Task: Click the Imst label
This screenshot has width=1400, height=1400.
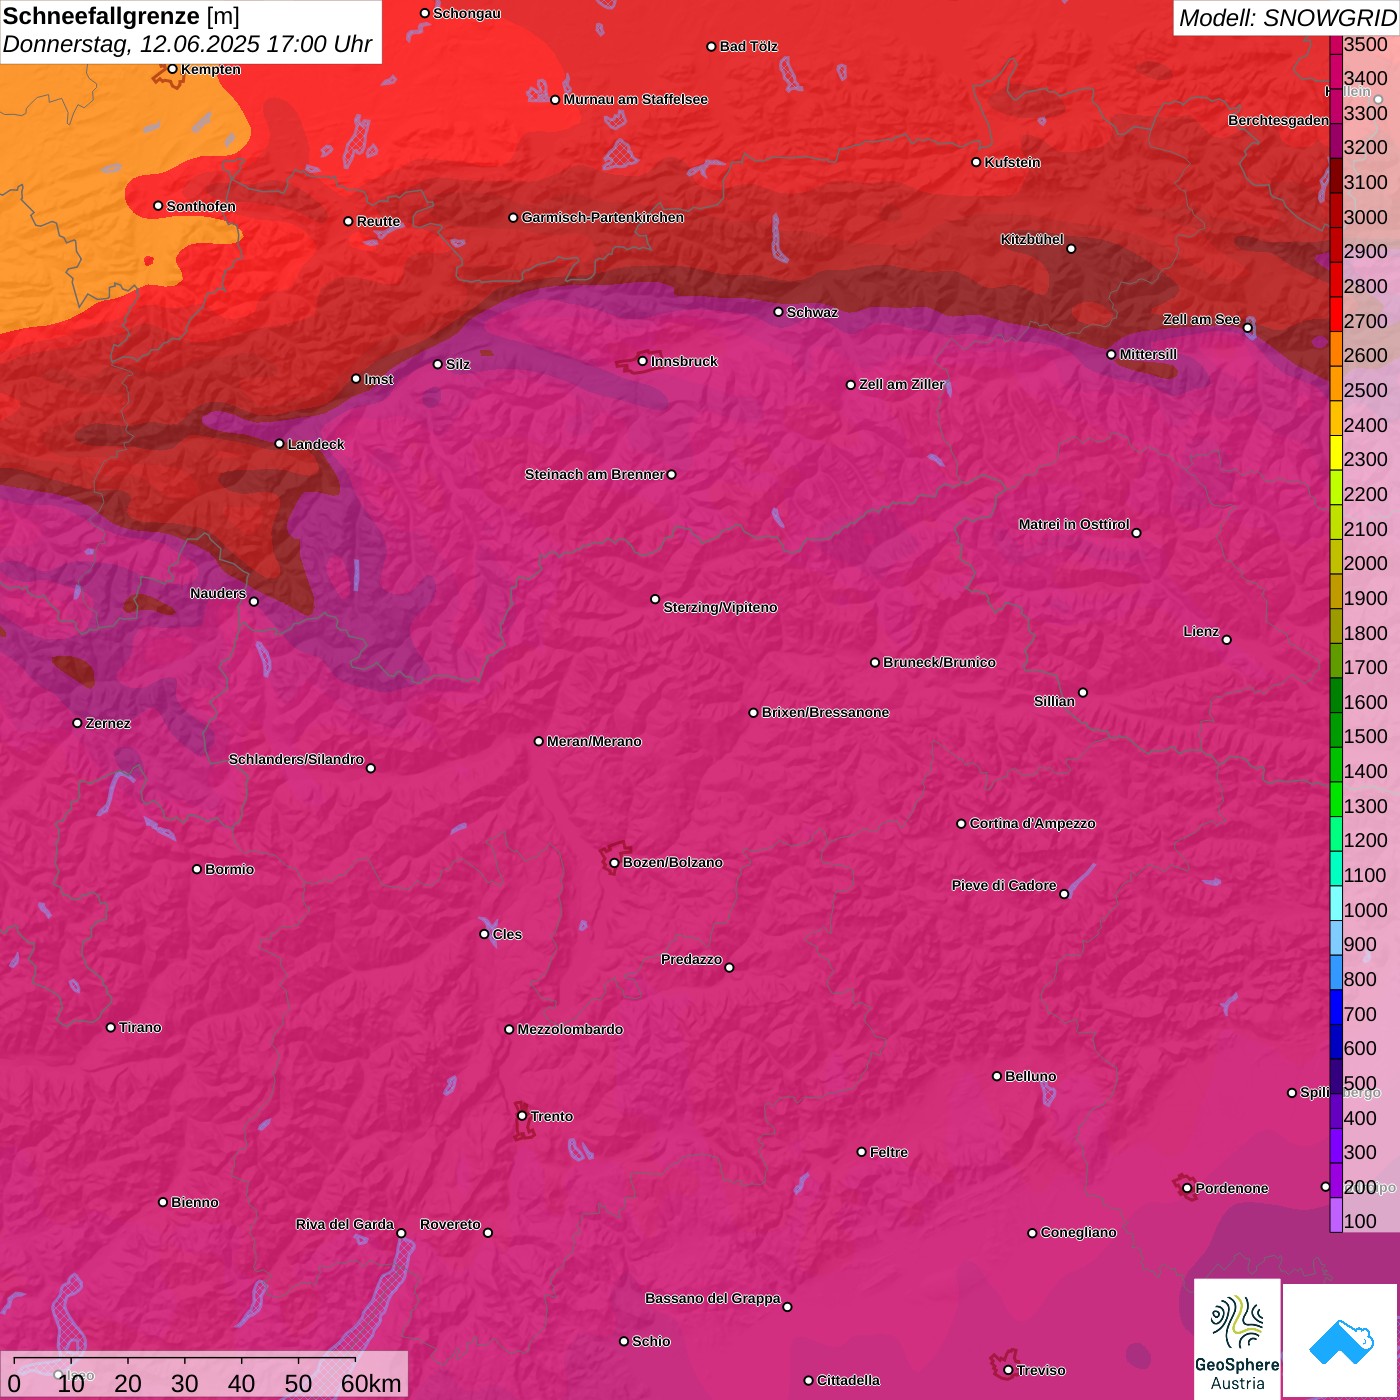Action: point(379,379)
